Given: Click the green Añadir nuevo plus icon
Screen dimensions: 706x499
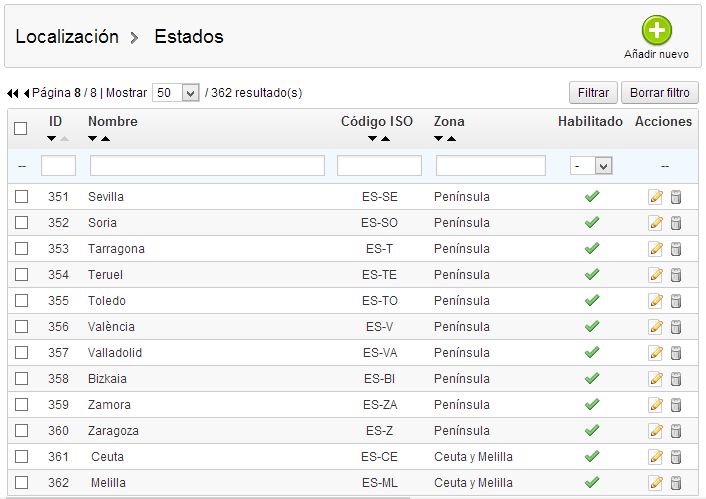Looking at the screenshot, I should coord(656,30).
